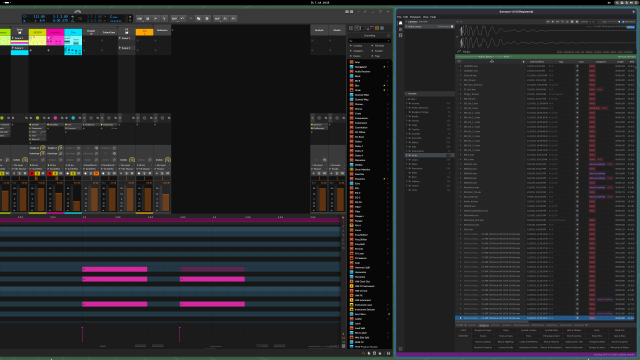
Task: Click the search field in Bitwig's browser panel
Action: 369,41
